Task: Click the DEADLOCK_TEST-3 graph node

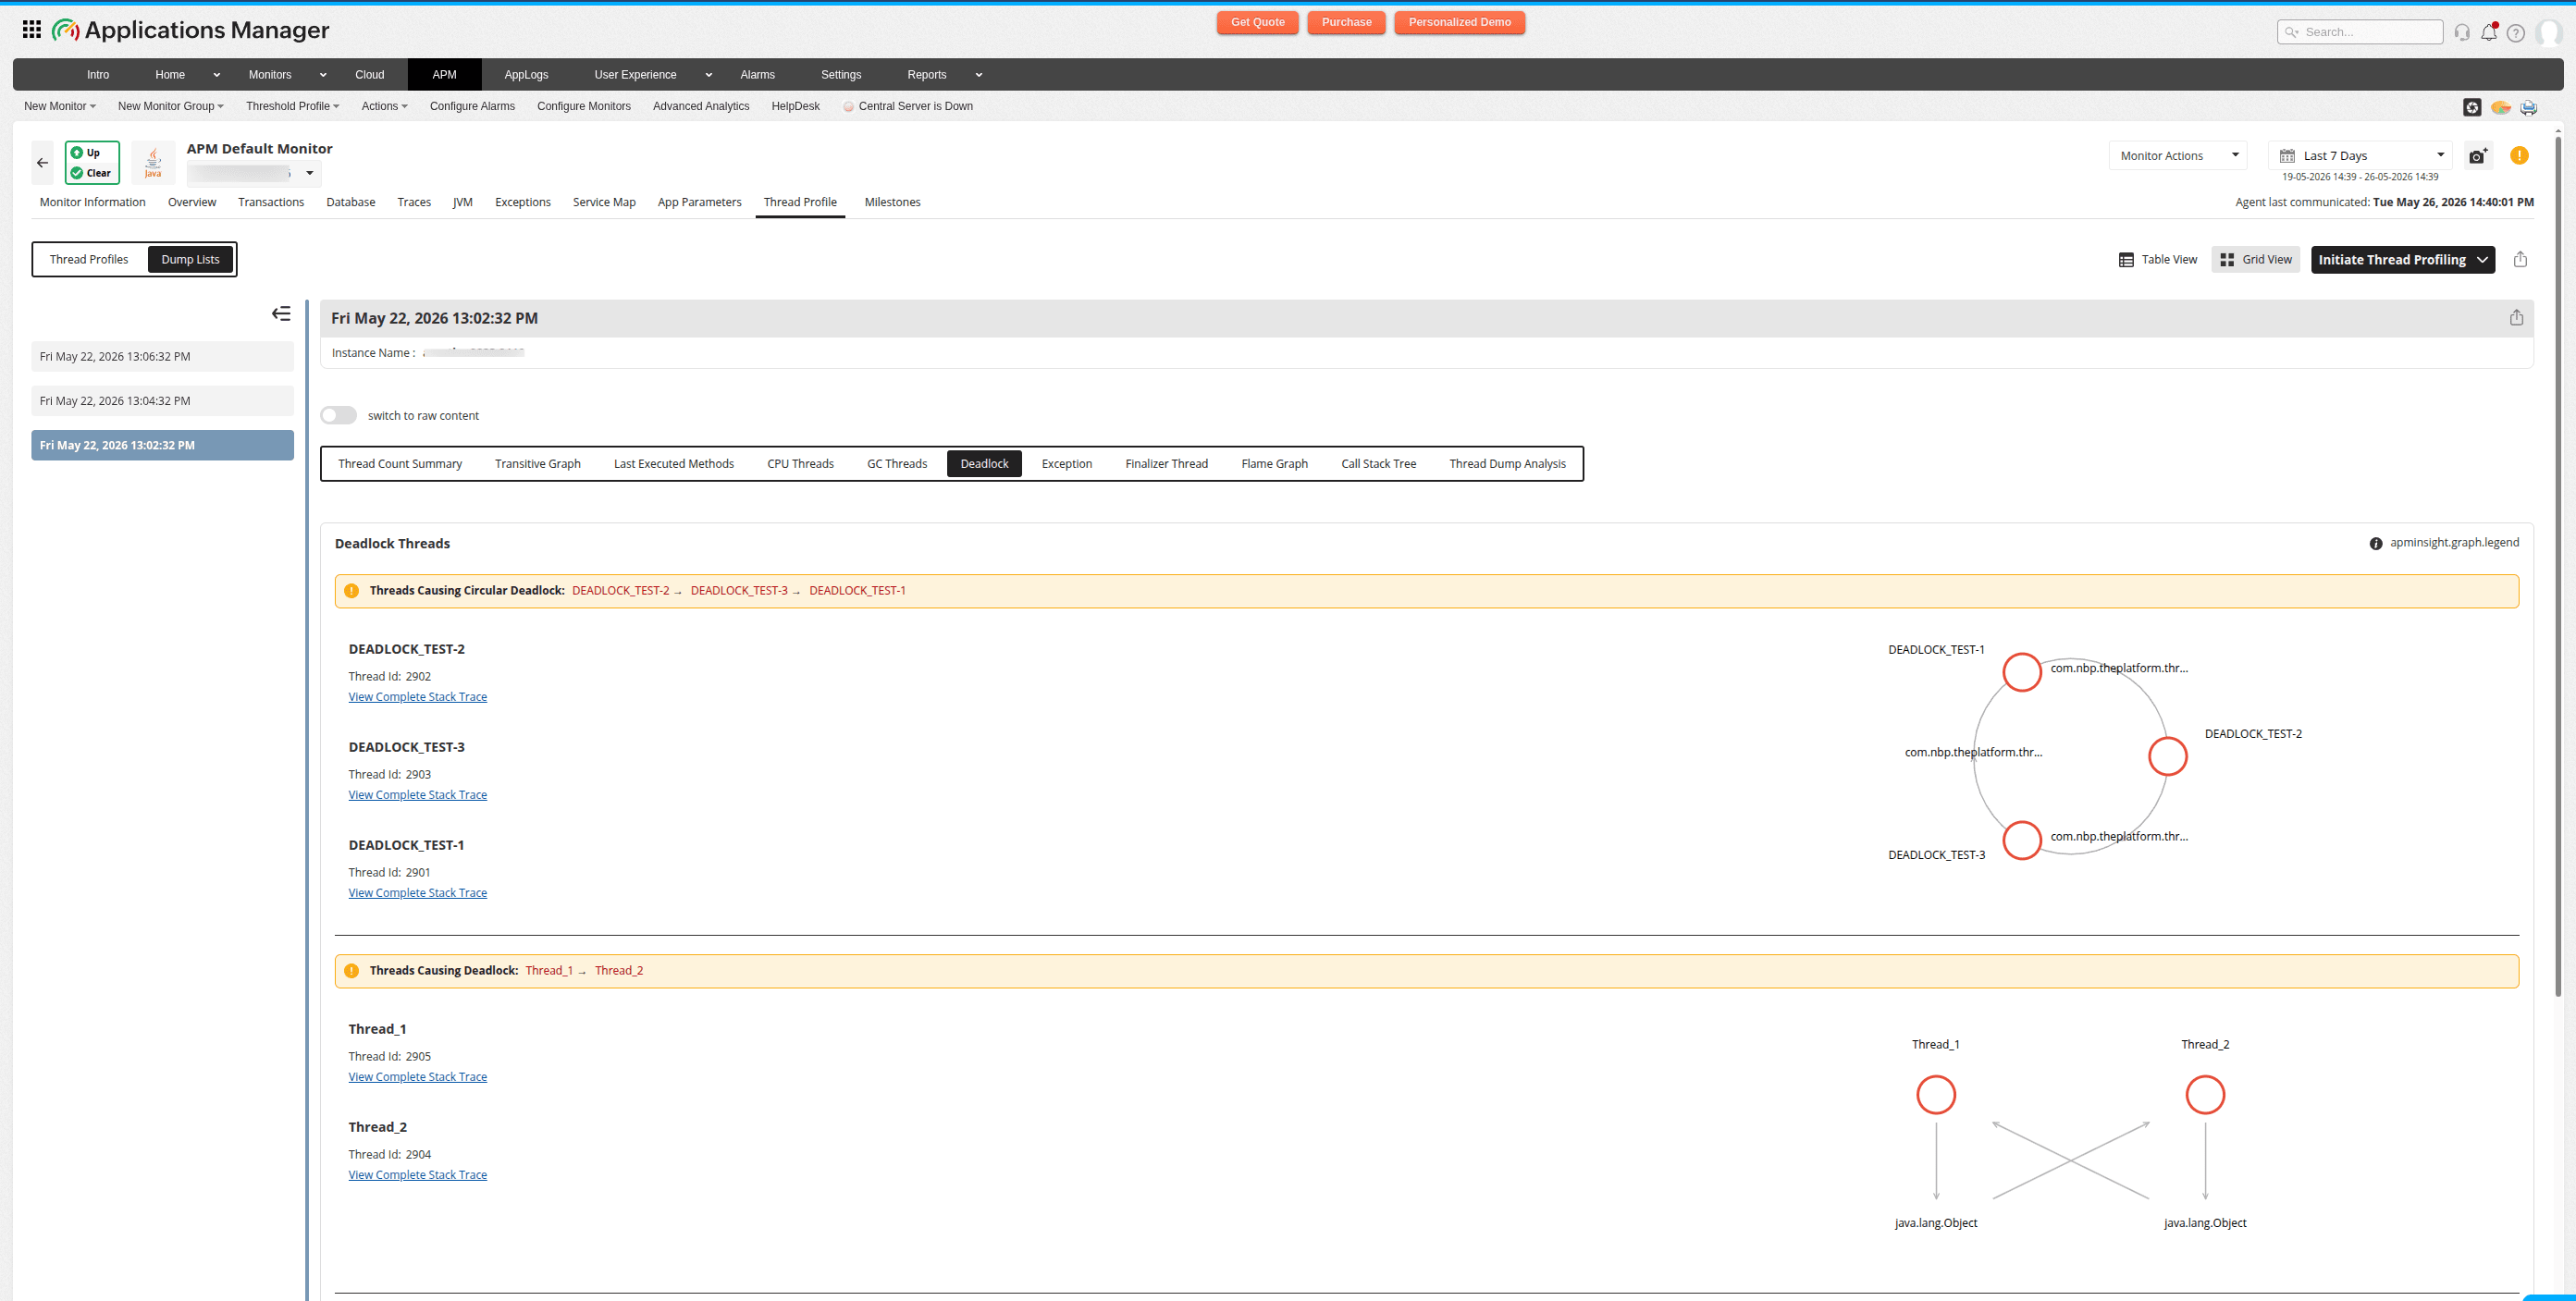Action: coord(2021,840)
